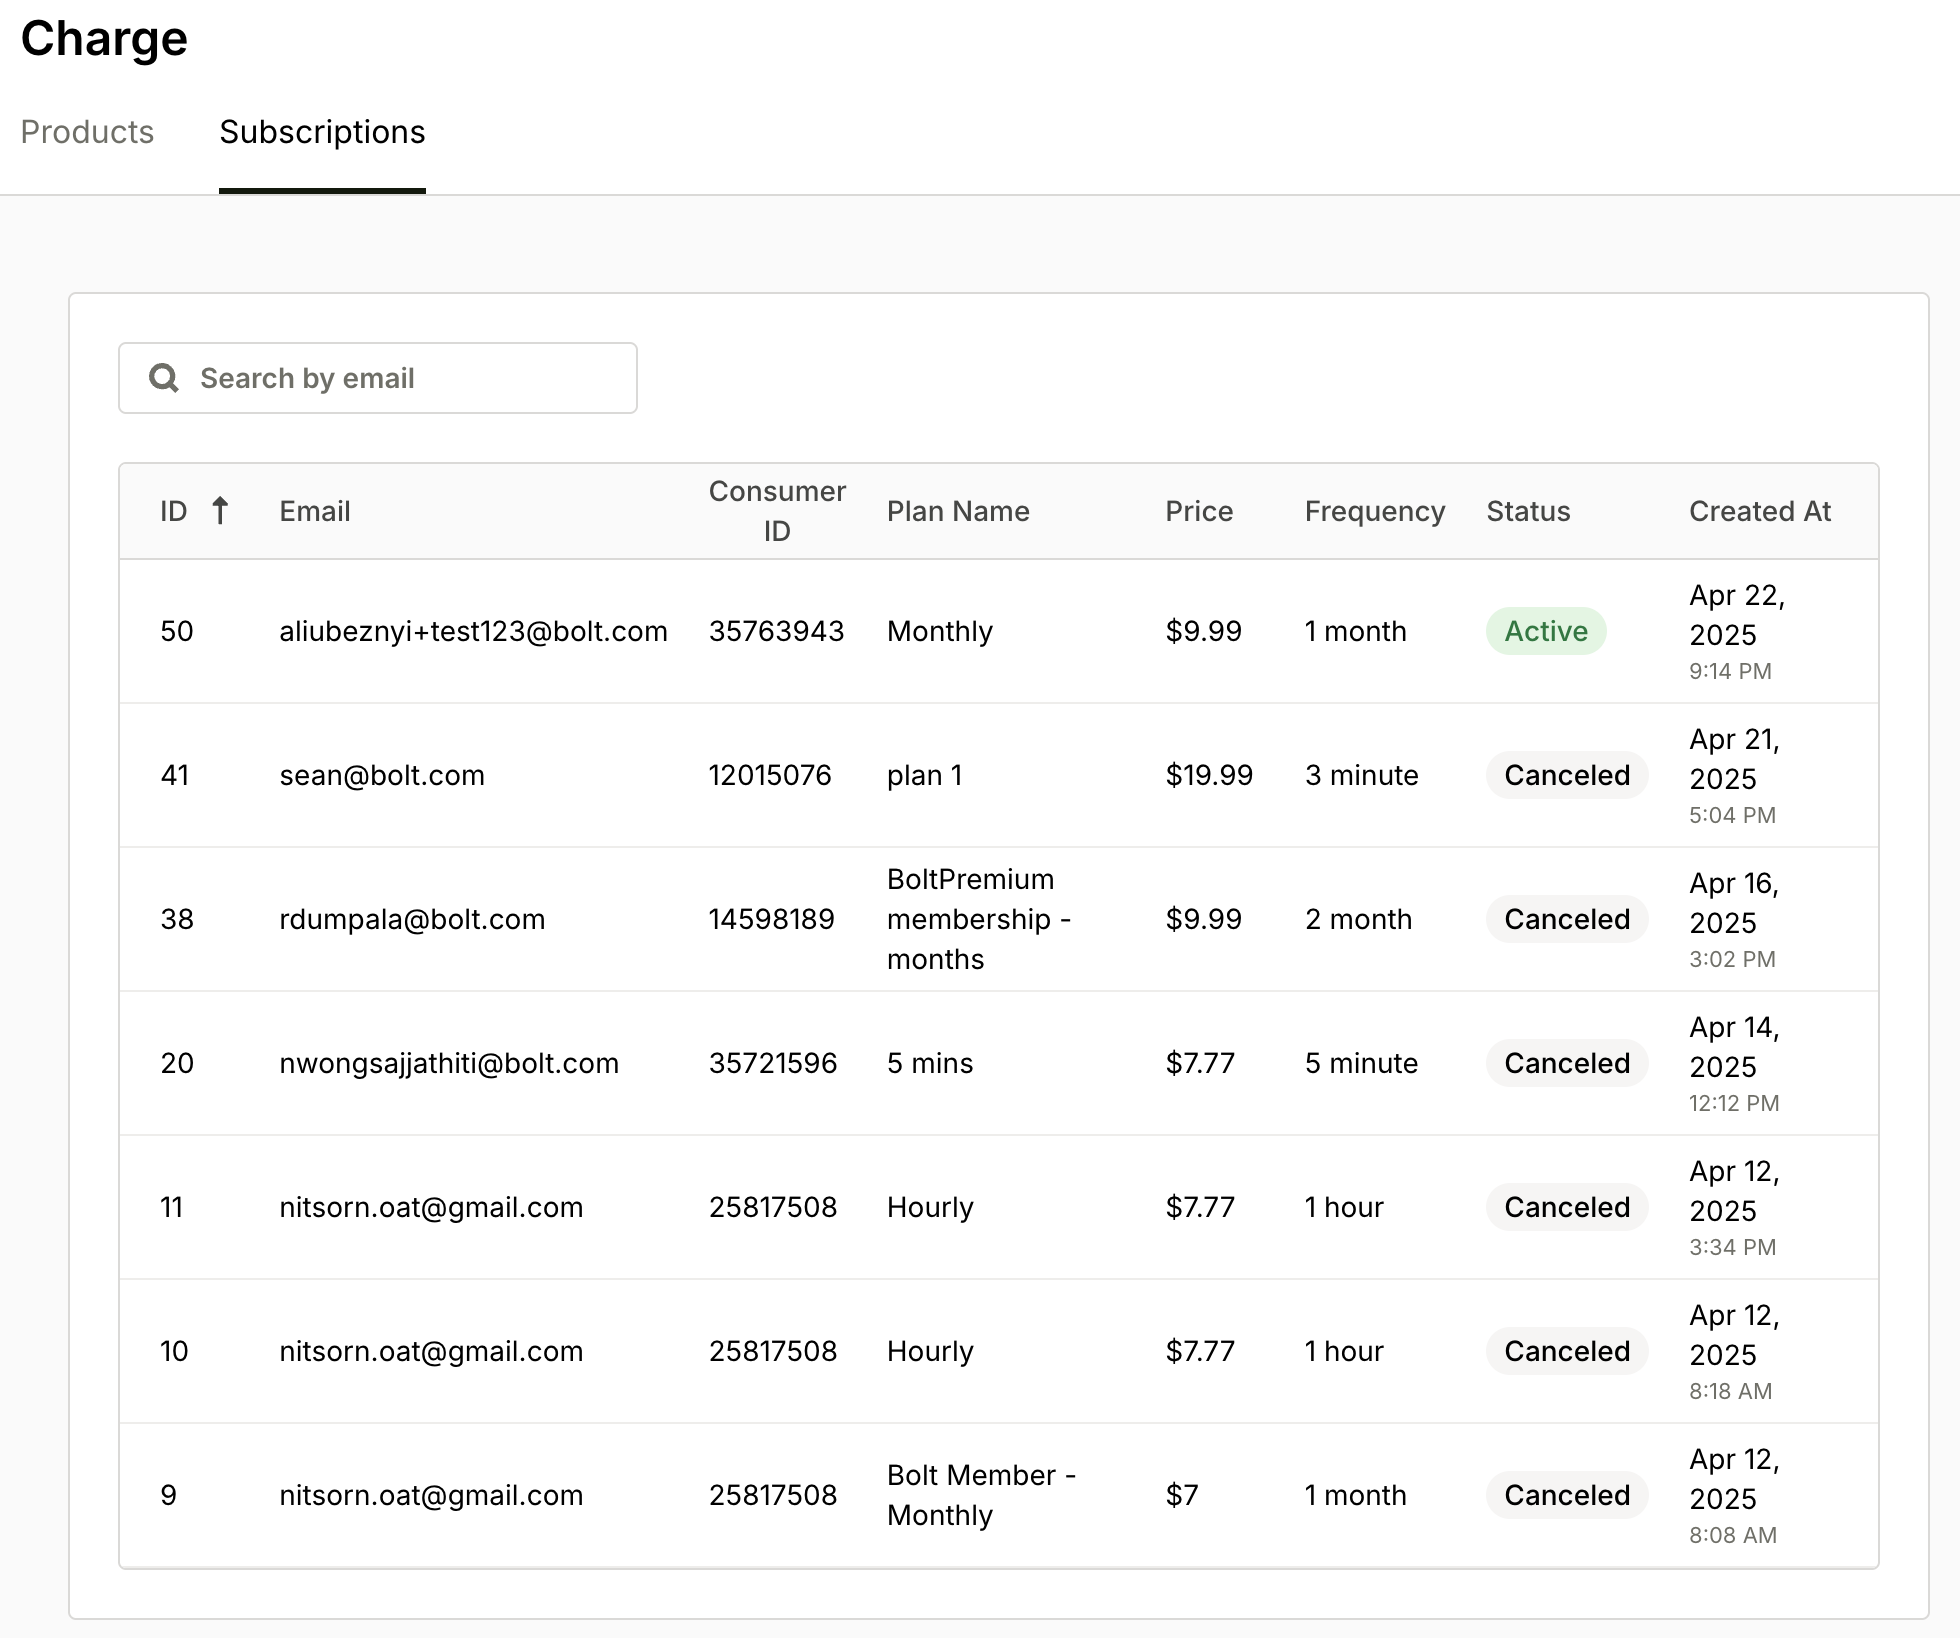
Task: Click the Charge page heading
Action: 104,39
